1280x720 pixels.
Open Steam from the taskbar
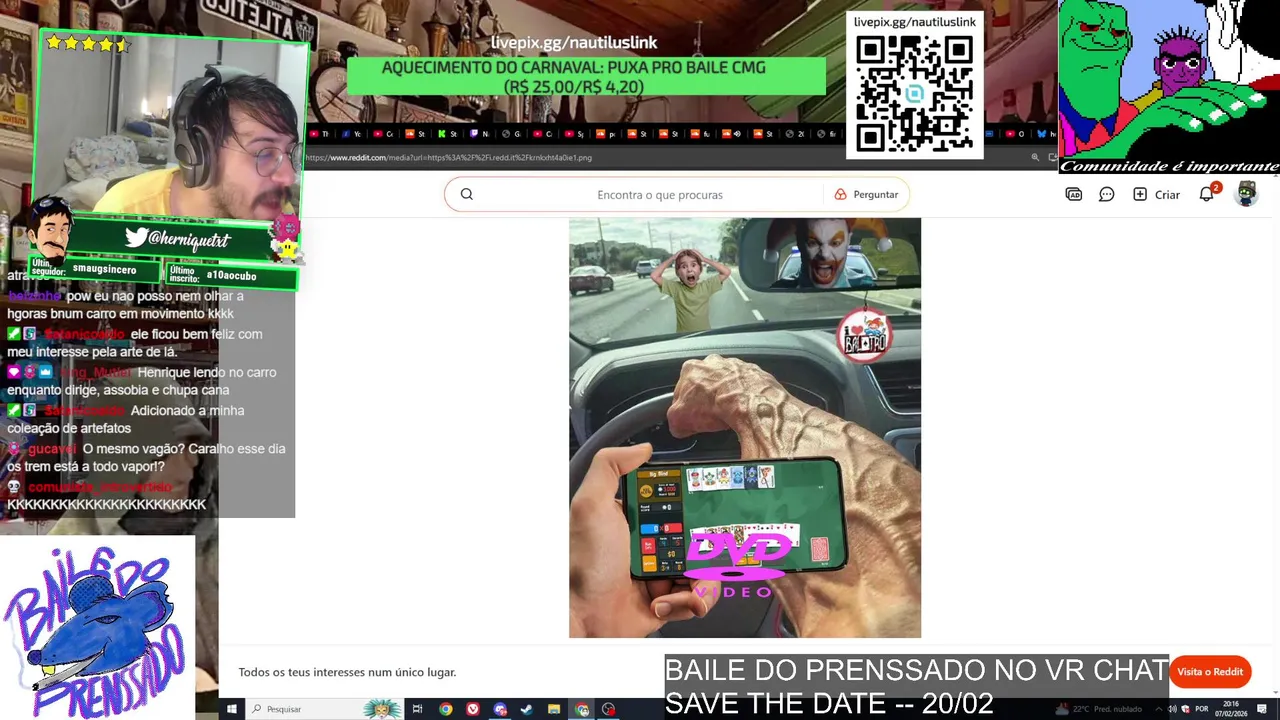[526, 709]
